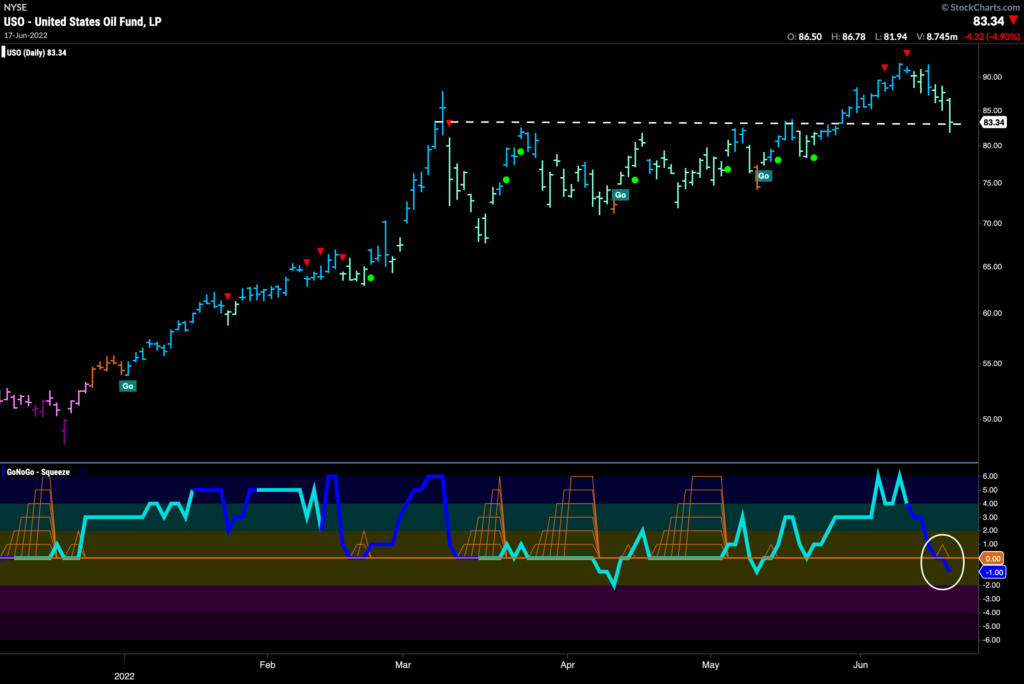Image resolution: width=1024 pixels, height=684 pixels.
Task: Click the Go marker in January
Action: tap(127, 386)
